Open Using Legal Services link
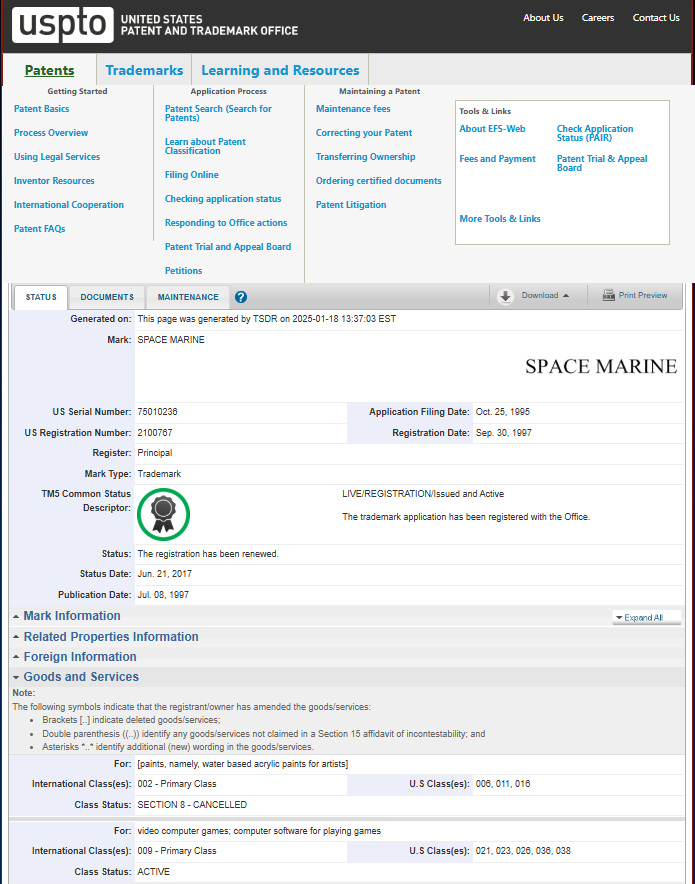The image size is (695, 884). pos(57,157)
